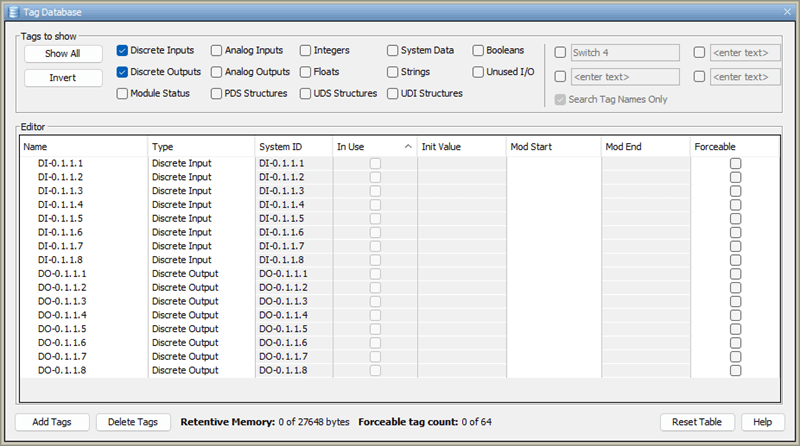Toggle Forceable checkbox for DI-0.1.1.1

pyautogui.click(x=735, y=163)
